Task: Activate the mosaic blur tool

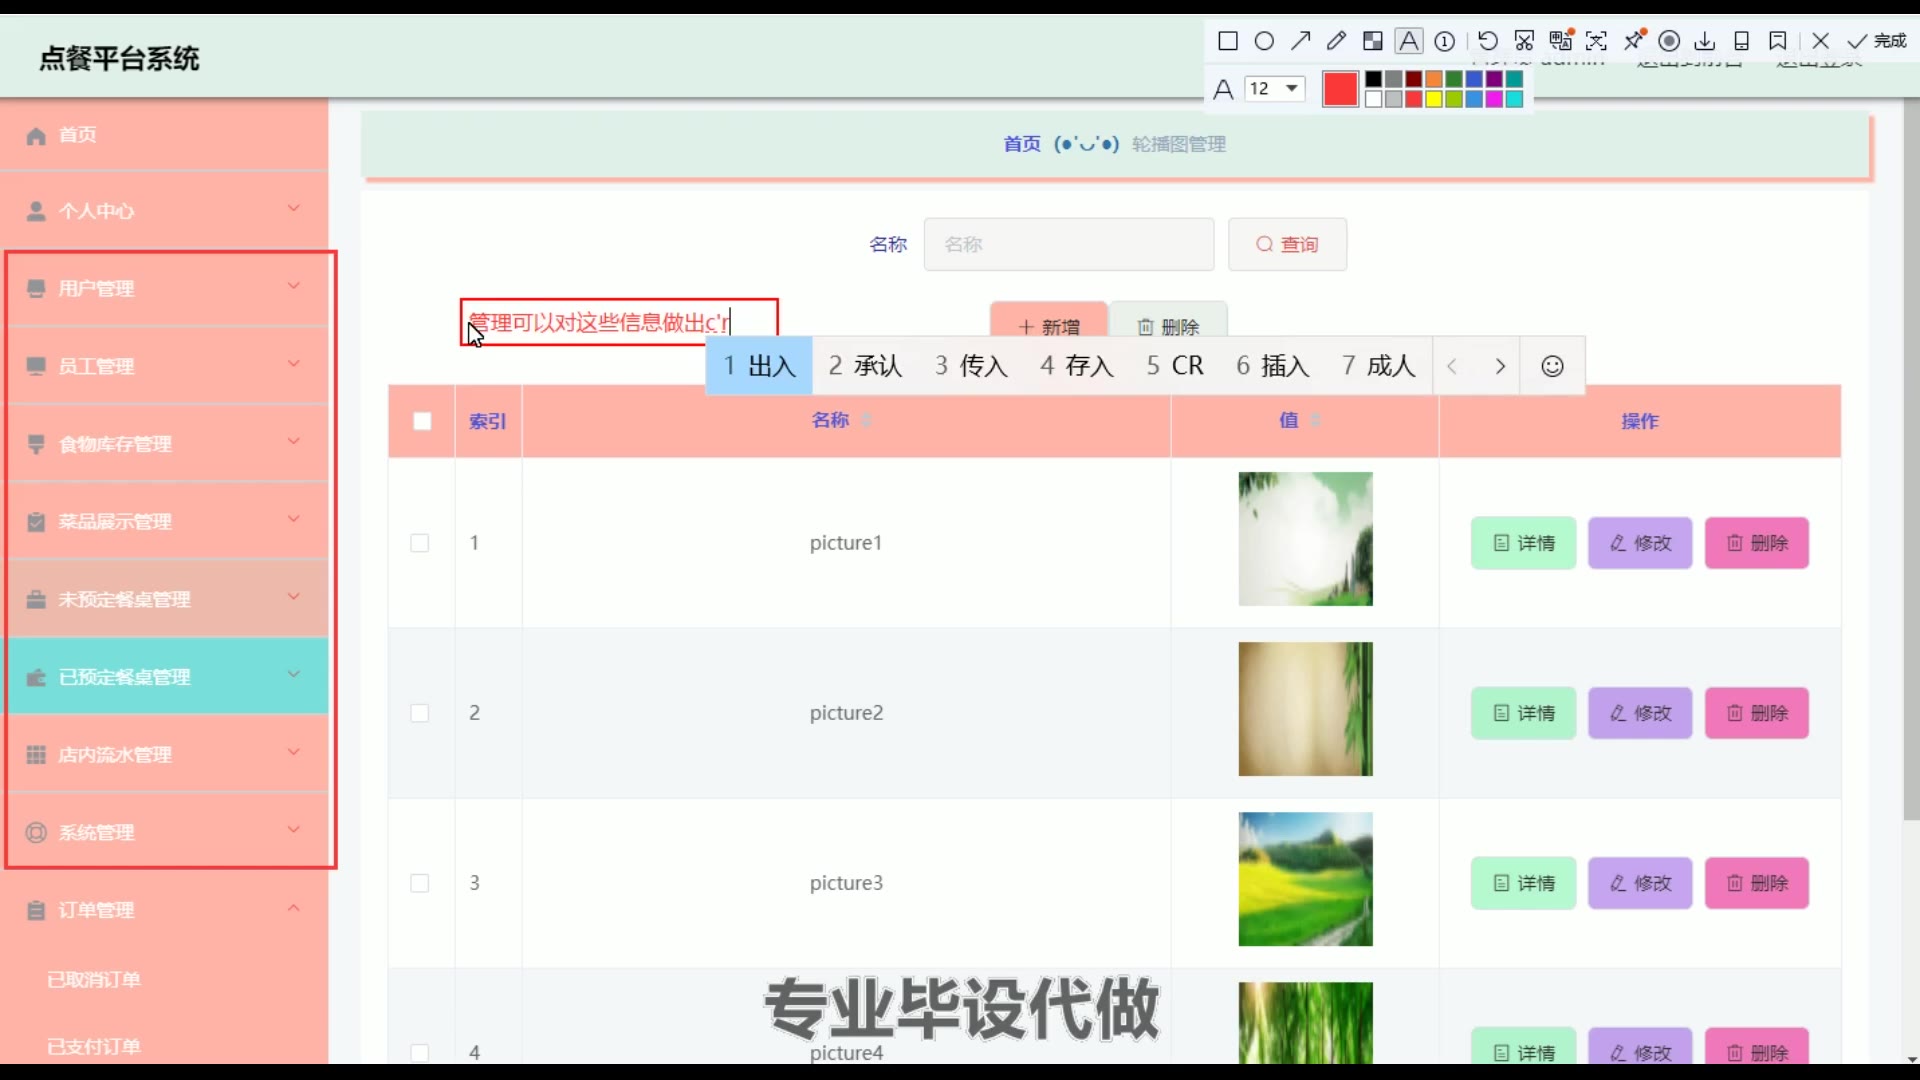Action: pos(1373,41)
